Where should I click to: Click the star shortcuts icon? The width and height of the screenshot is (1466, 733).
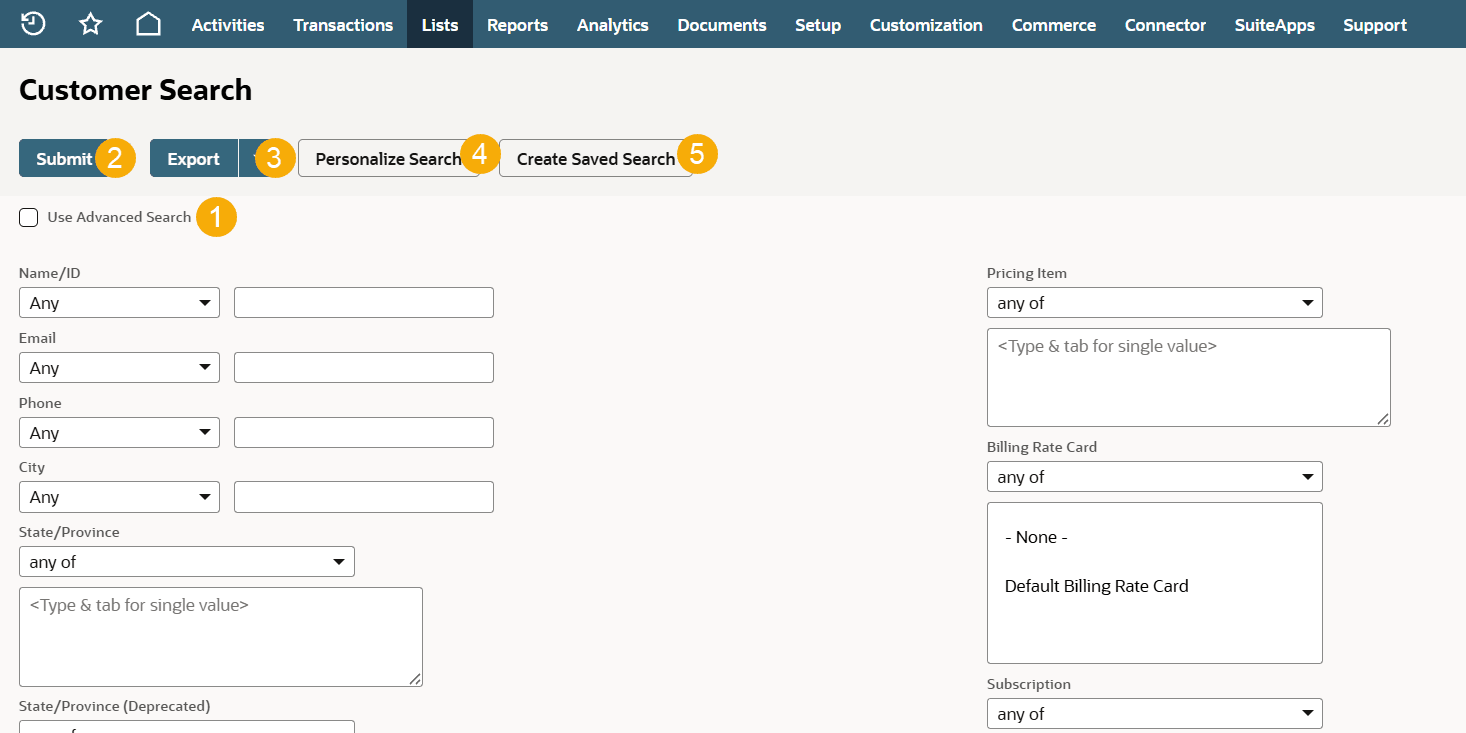click(90, 24)
